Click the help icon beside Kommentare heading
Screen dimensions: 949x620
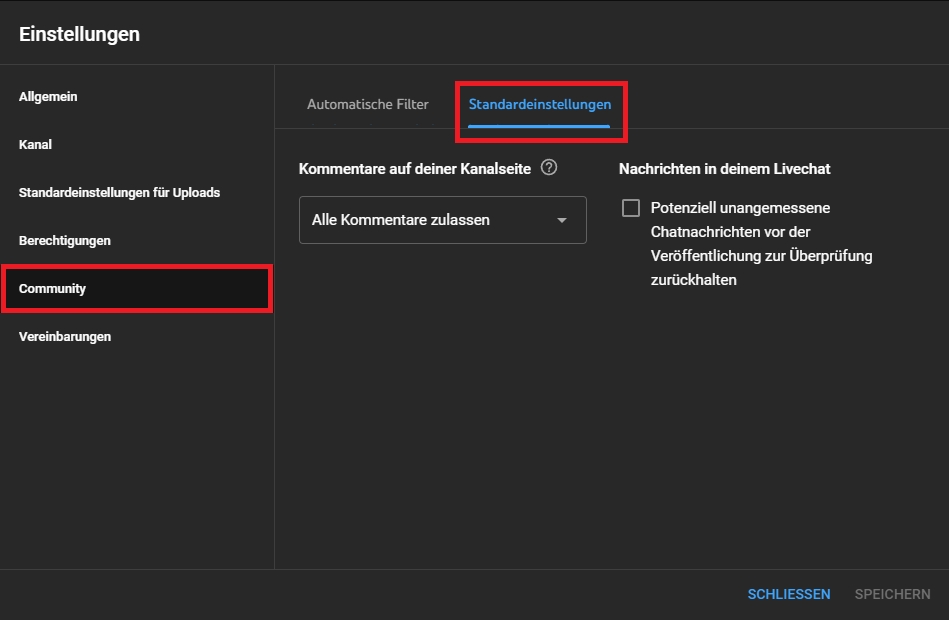[x=548, y=168]
